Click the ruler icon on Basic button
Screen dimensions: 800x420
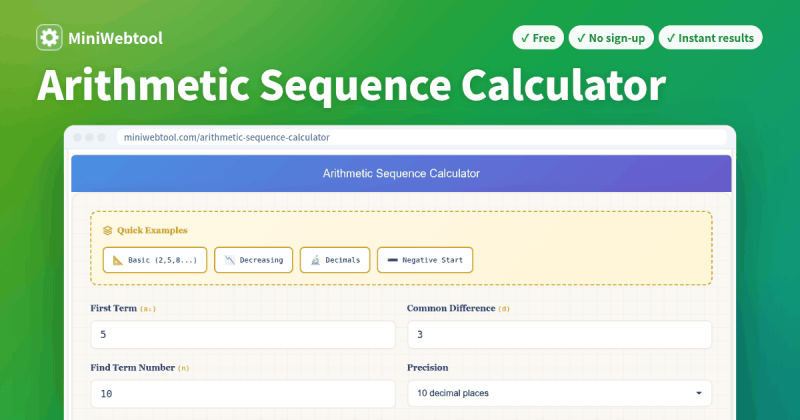tap(118, 260)
